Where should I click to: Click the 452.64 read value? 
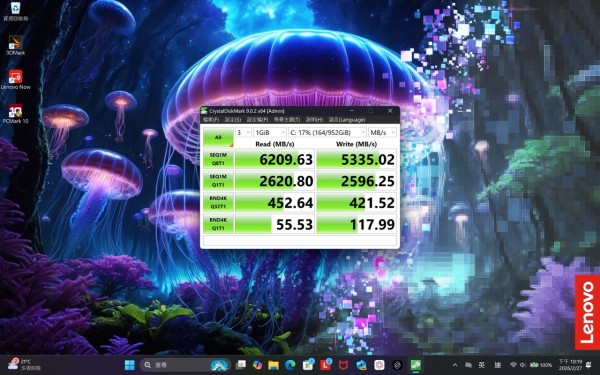[x=275, y=202]
